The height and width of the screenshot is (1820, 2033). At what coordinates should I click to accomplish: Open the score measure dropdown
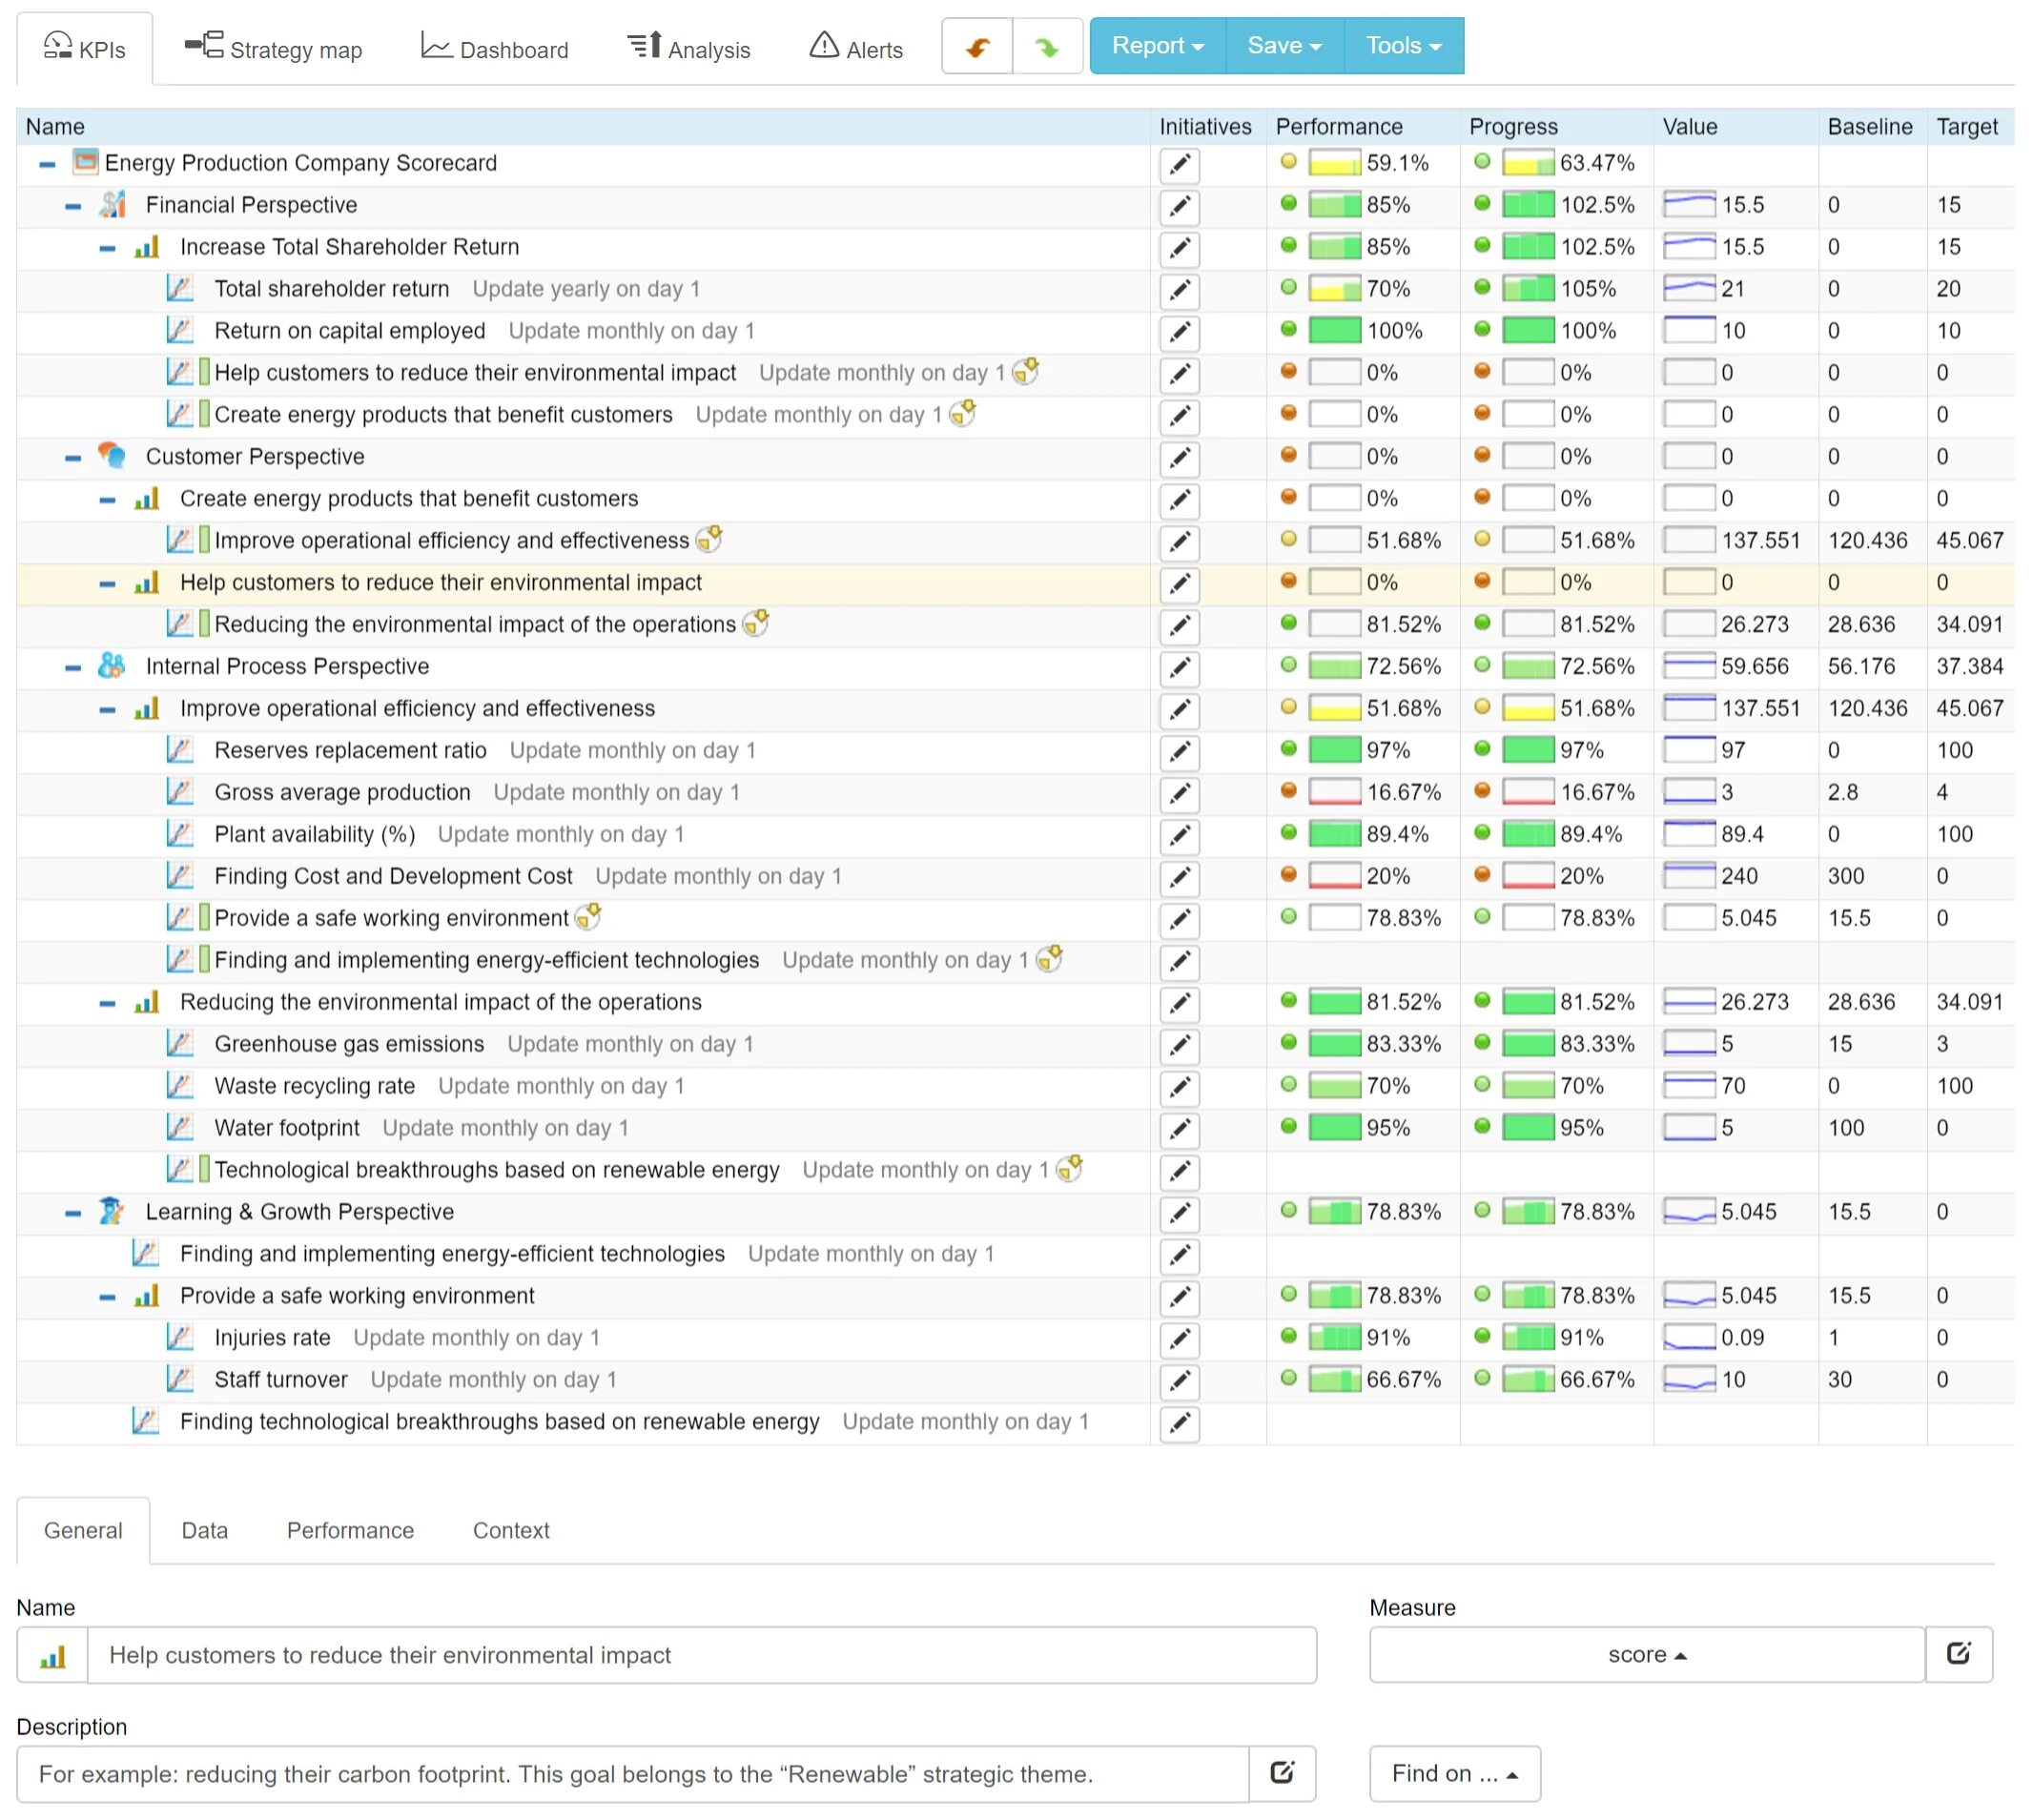pyautogui.click(x=1646, y=1654)
